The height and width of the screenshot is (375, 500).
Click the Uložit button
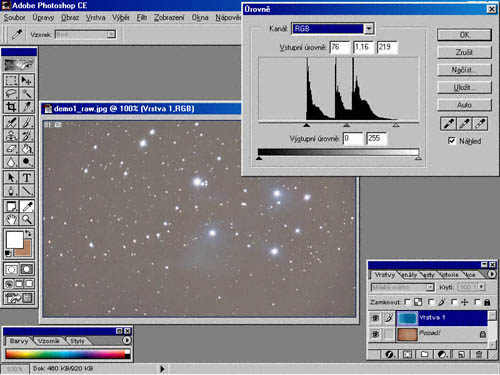(464, 87)
